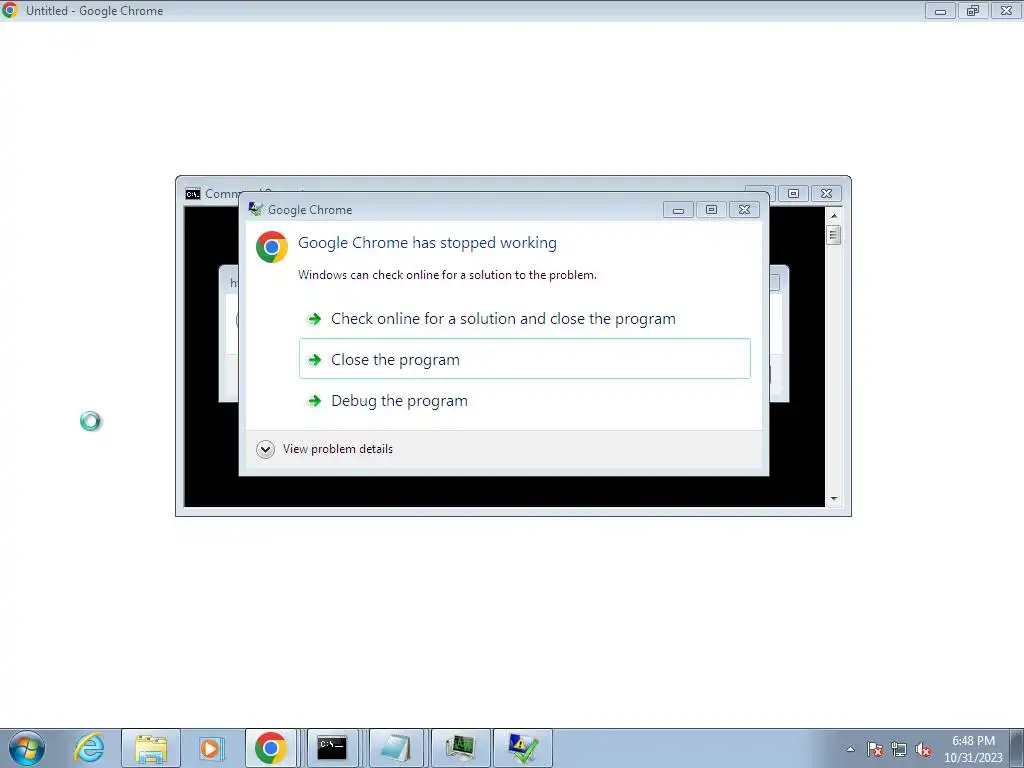Click green arrow beside Check online option

pyautogui.click(x=315, y=319)
